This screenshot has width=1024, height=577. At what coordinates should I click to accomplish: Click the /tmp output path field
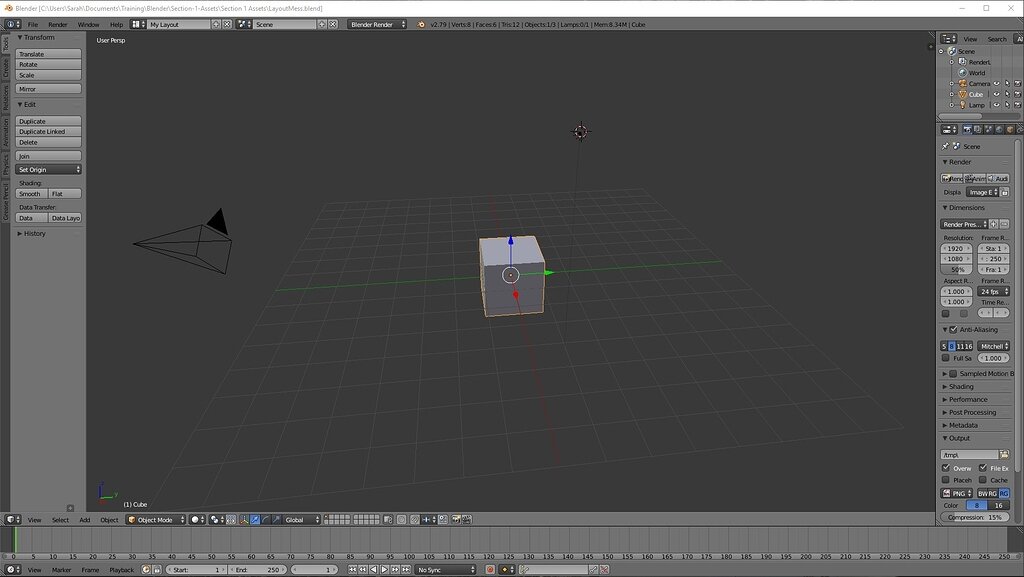point(969,454)
